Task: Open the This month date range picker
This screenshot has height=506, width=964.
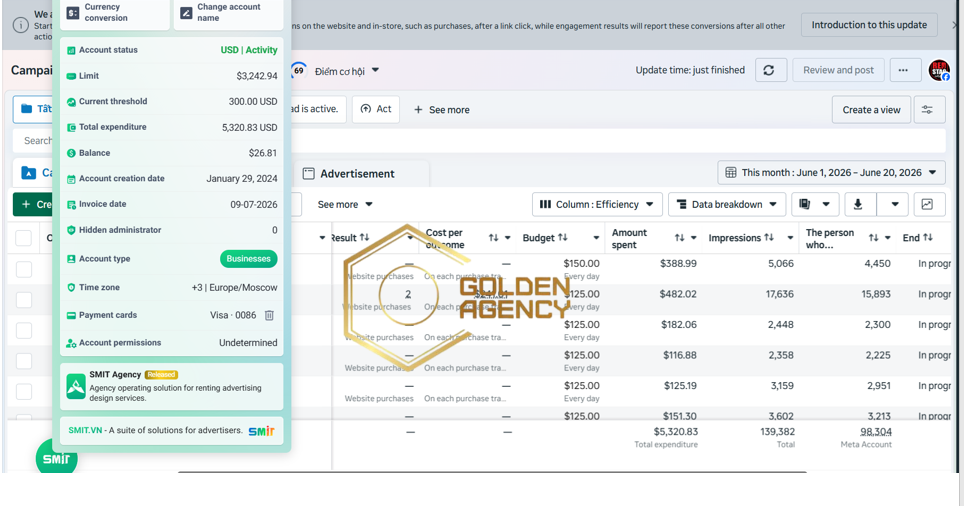Action: [831, 173]
